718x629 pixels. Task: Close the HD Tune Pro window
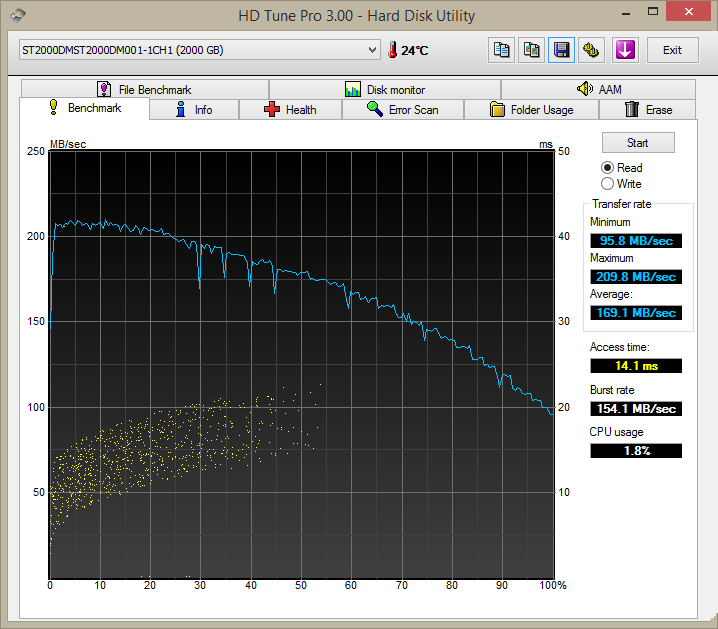(688, 11)
